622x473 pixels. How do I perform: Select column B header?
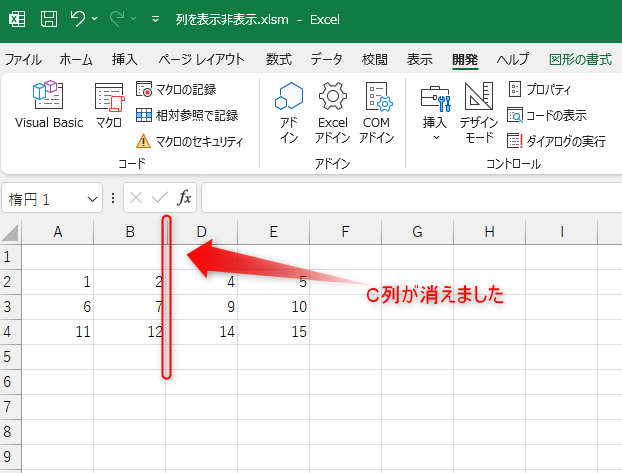(x=130, y=232)
